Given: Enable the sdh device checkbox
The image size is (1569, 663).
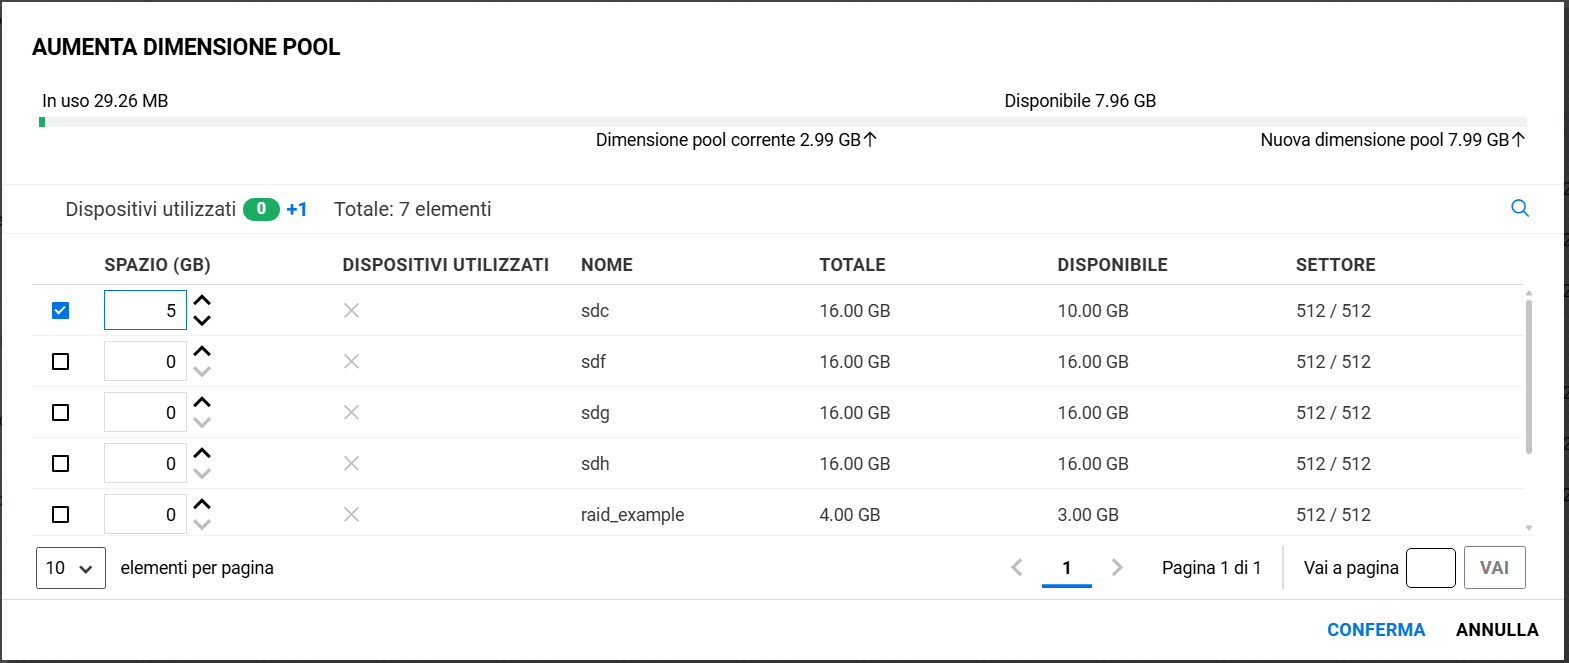Looking at the screenshot, I should 61,463.
